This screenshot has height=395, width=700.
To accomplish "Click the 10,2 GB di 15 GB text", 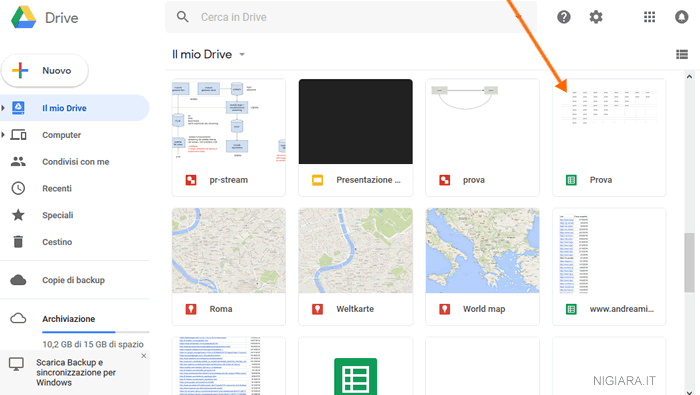I will pyautogui.click(x=93, y=344).
